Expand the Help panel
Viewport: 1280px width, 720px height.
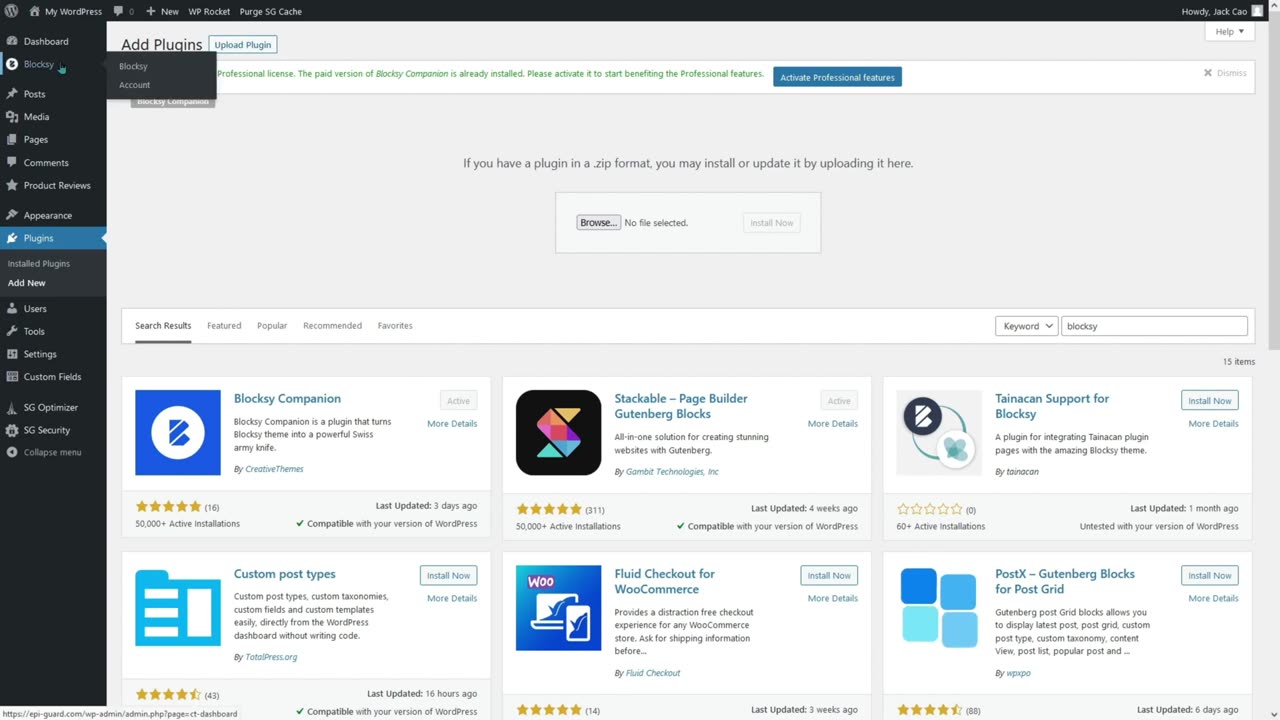point(1229,32)
